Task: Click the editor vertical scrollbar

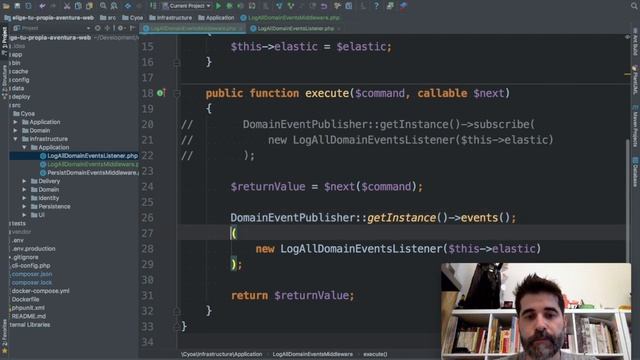Action: (628, 200)
